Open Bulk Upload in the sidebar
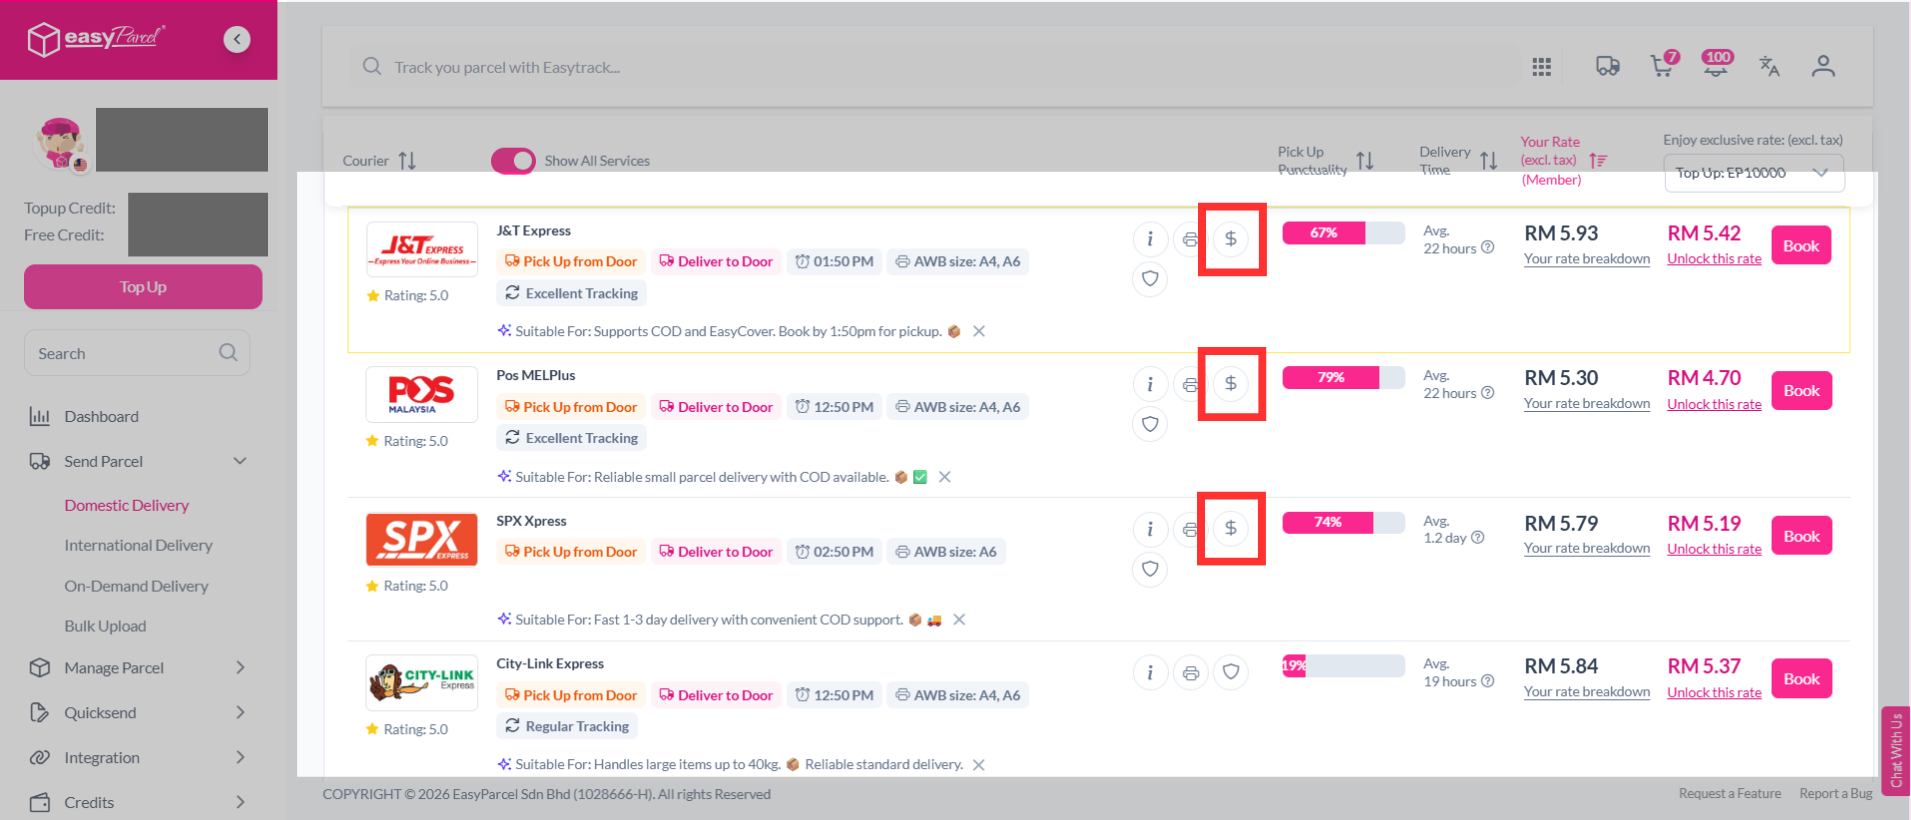Image resolution: width=1911 pixels, height=820 pixels. pos(105,626)
